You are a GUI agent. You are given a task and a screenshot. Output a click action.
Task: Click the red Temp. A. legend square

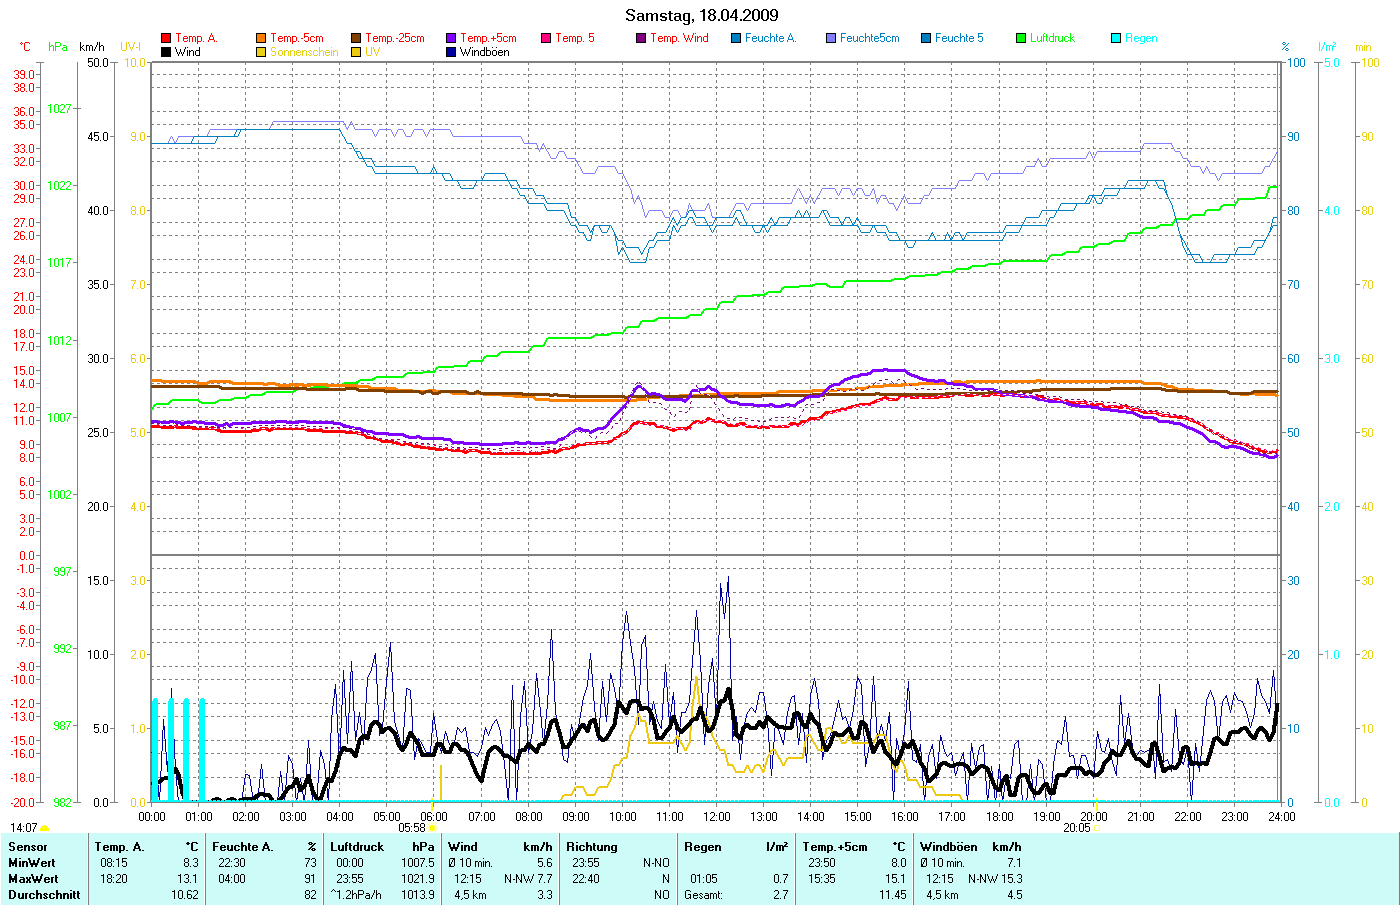(x=166, y=38)
